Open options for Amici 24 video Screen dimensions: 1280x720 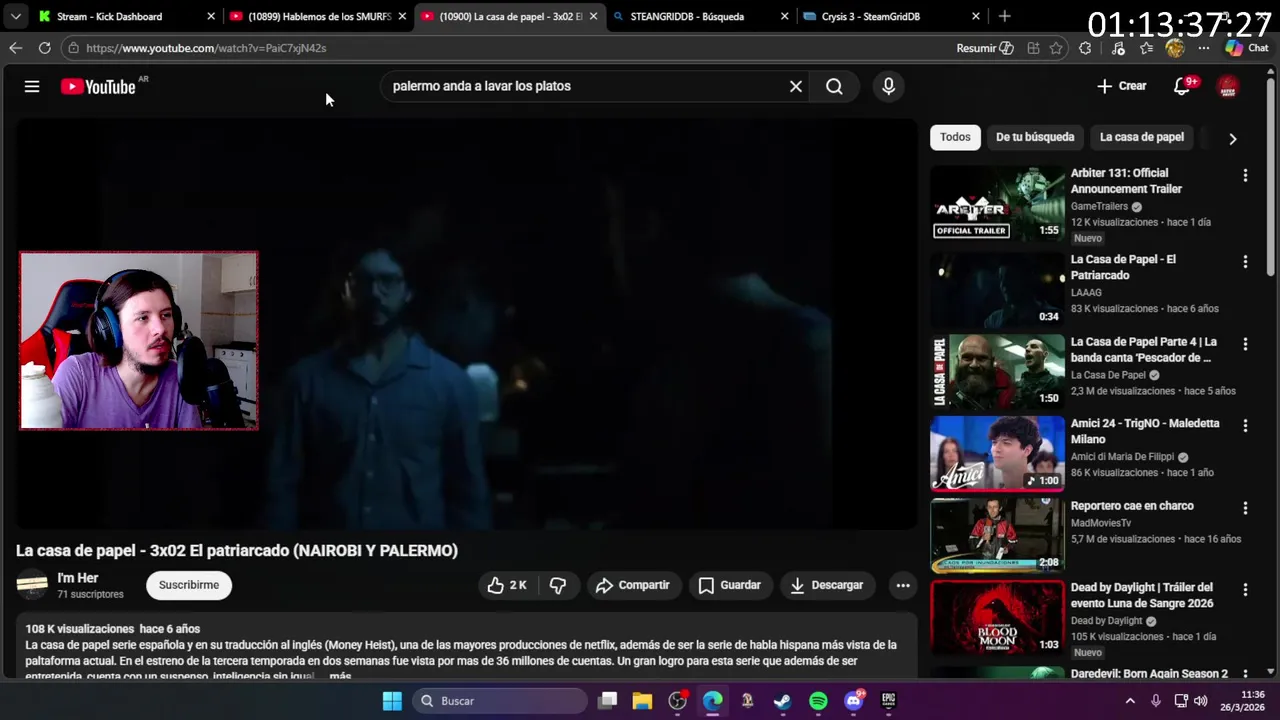point(1245,425)
